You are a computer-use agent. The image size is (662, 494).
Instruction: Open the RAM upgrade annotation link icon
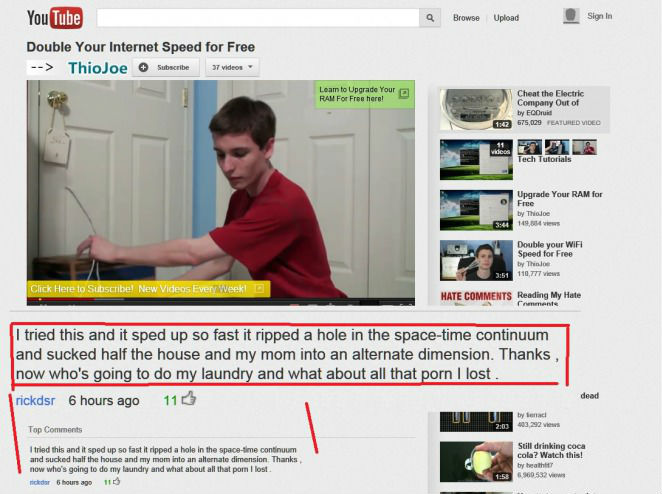404,93
